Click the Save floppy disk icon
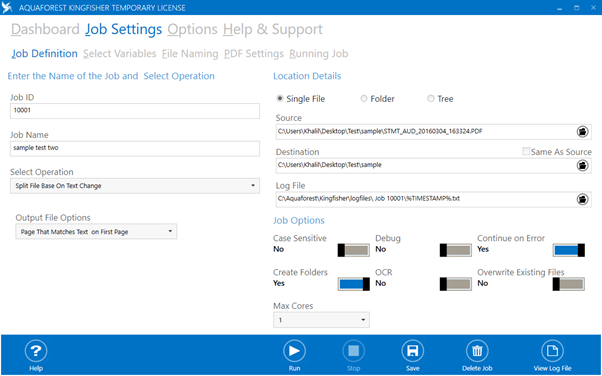Screen dimensions: 602x376 [412, 351]
